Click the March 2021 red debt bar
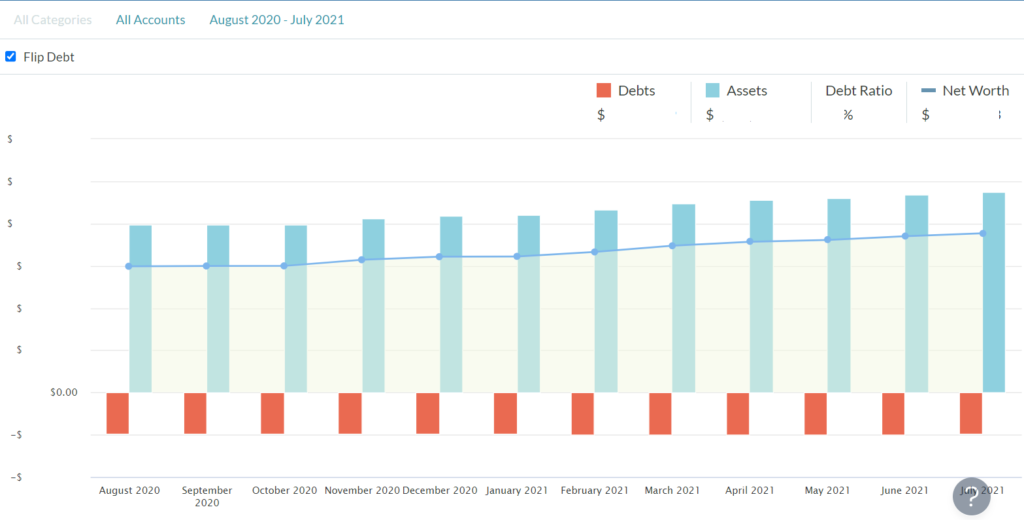The height and width of the screenshot is (520, 1024). (660, 414)
